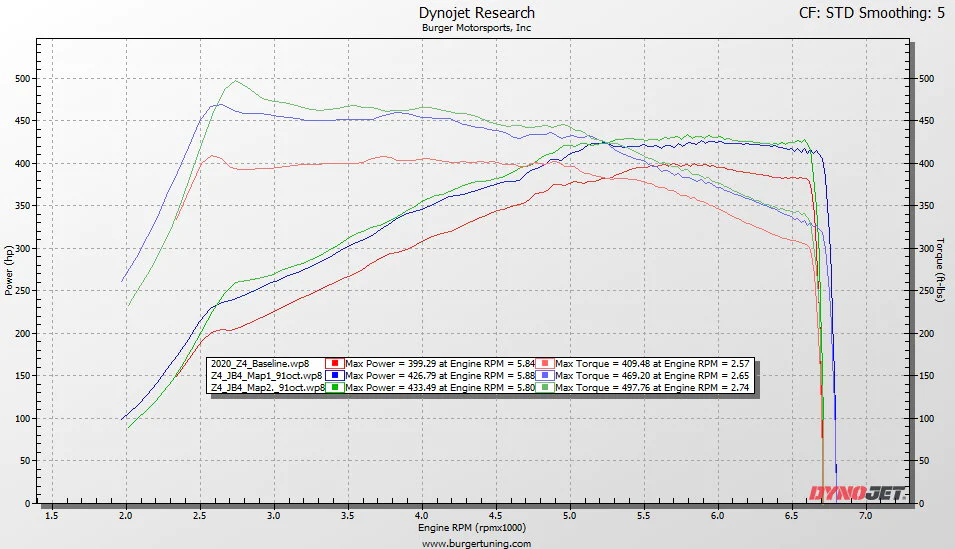Click the 7.0 tick label on the RPM axis
This screenshot has height=549, width=955.
865,515
